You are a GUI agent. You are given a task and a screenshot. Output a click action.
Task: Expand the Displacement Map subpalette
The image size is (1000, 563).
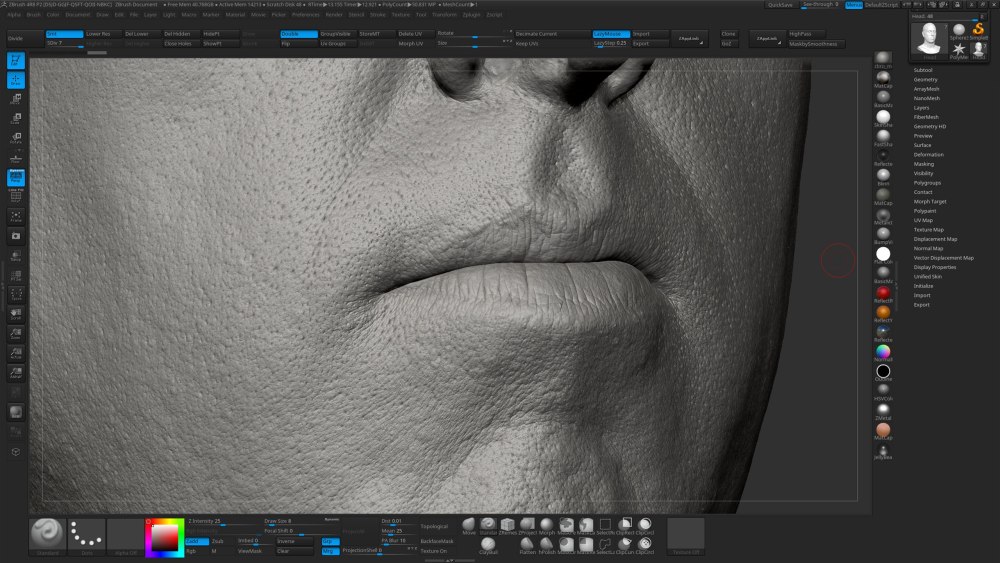click(936, 239)
